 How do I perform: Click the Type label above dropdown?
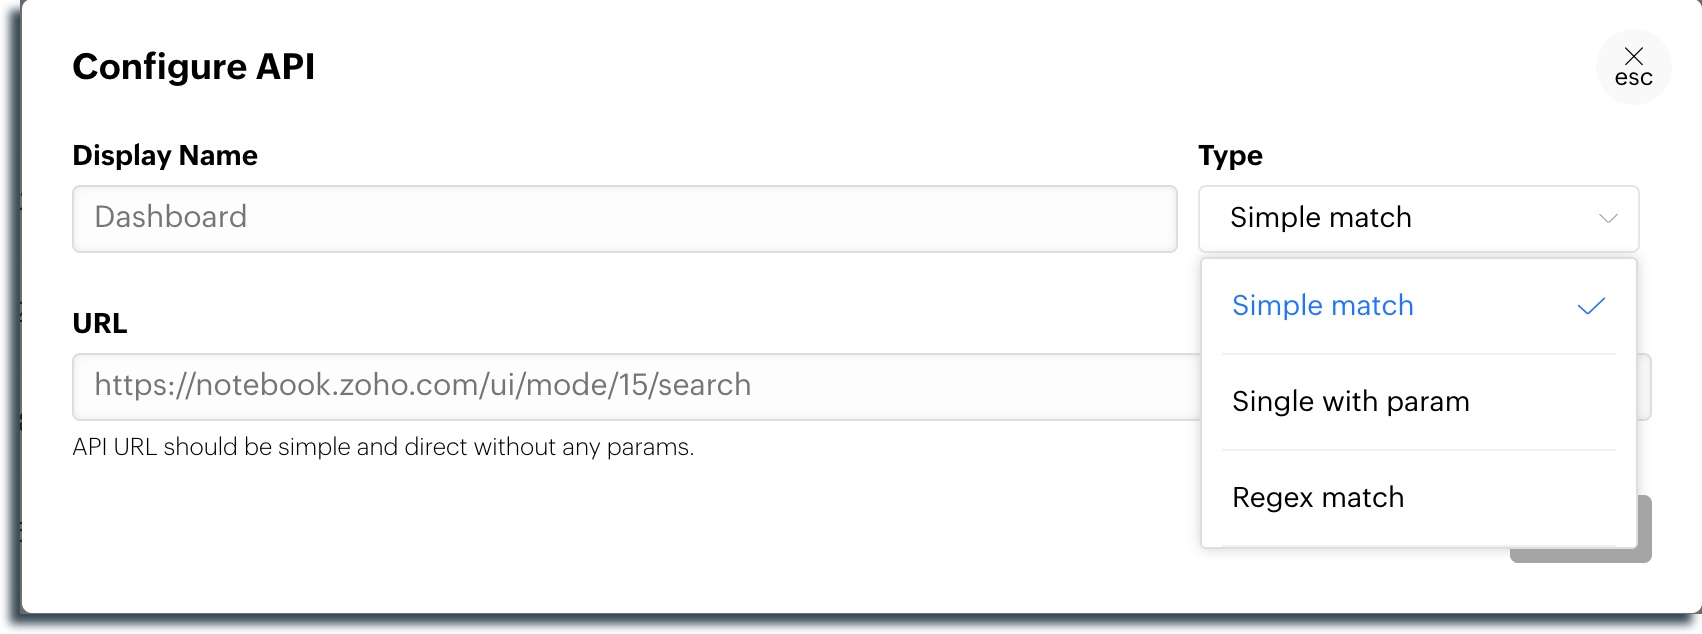[x=1230, y=156]
